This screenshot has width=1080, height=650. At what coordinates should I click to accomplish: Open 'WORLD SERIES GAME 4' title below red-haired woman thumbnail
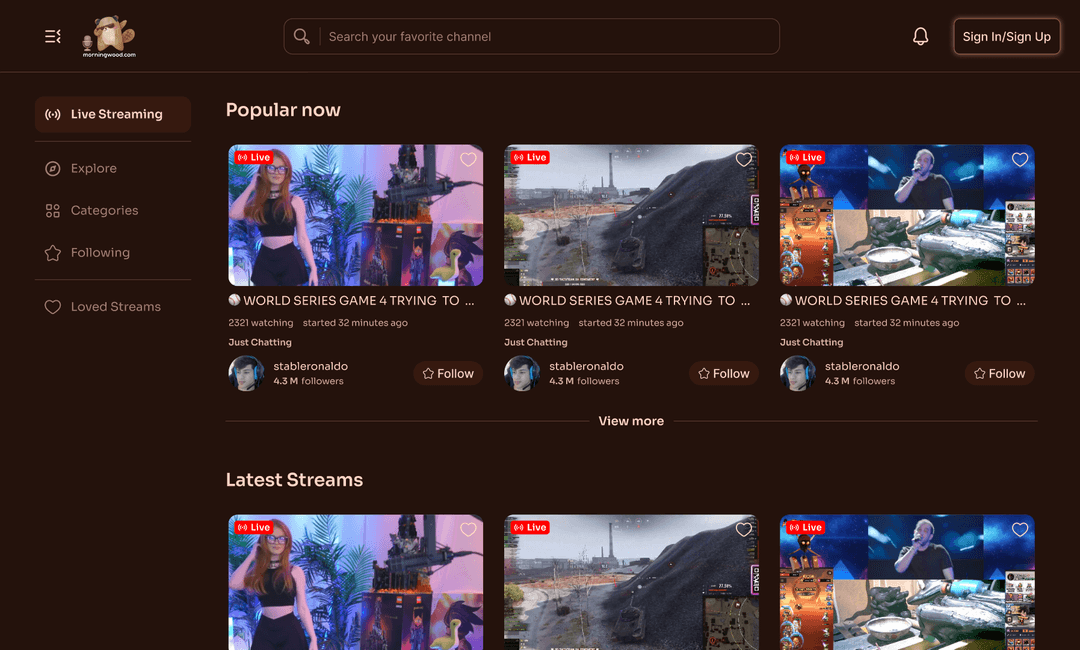[352, 301]
